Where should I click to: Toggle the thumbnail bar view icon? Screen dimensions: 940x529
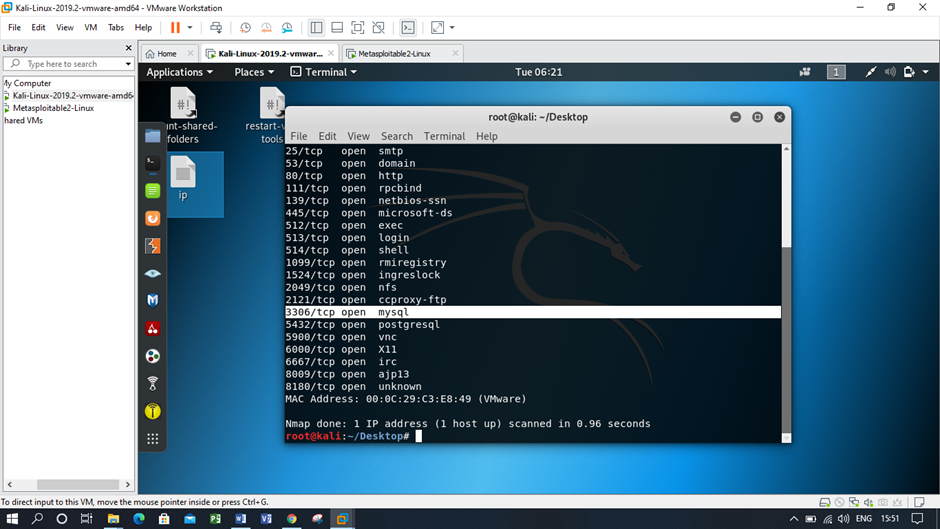(337, 28)
